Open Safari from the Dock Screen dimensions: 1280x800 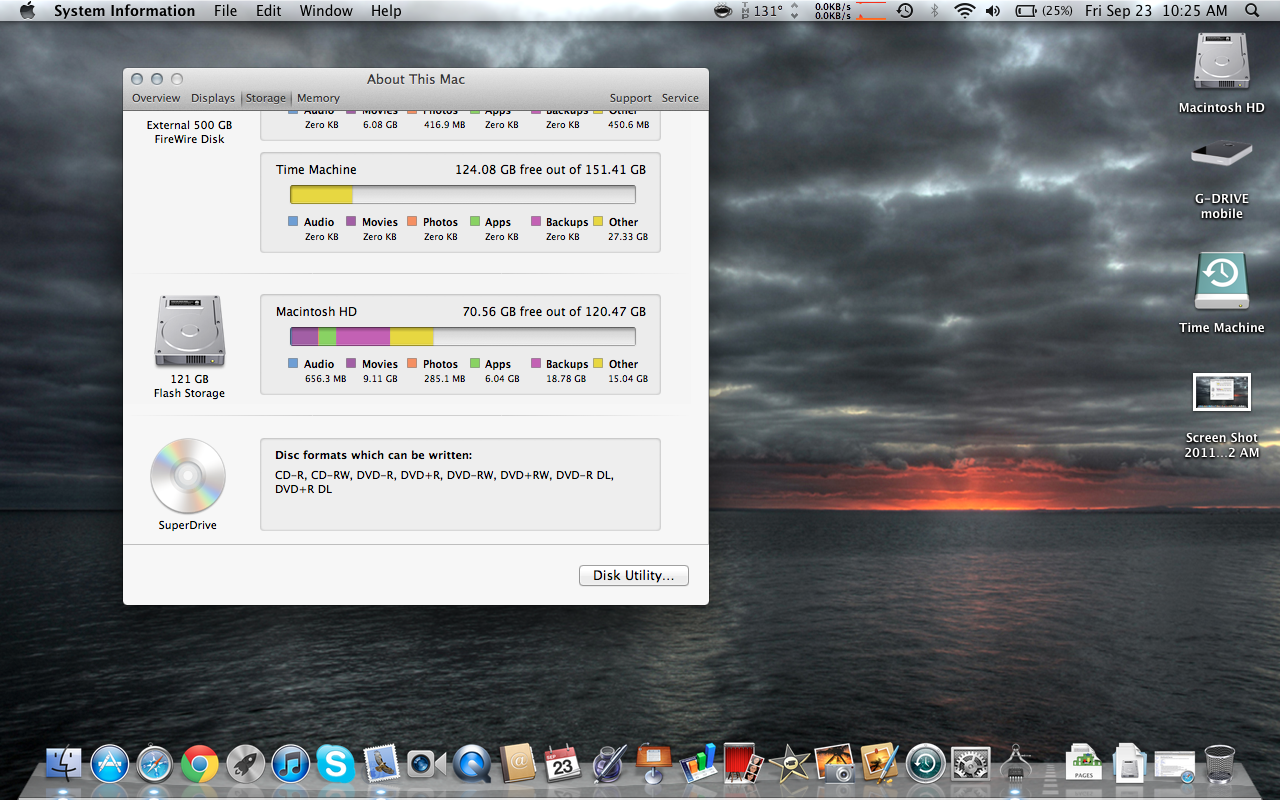click(x=155, y=765)
